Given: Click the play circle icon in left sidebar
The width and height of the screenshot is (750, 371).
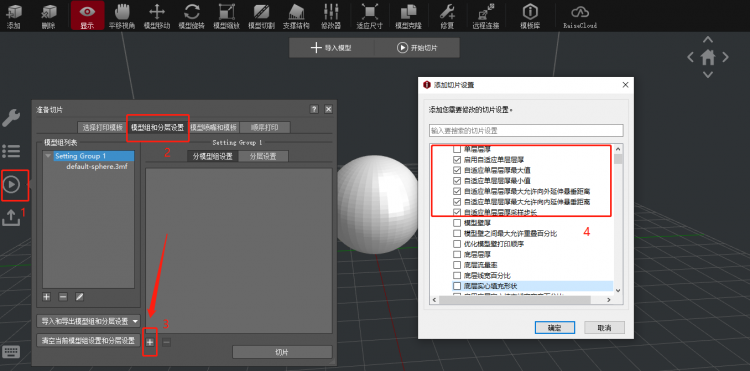Looking at the screenshot, I should point(11,184).
